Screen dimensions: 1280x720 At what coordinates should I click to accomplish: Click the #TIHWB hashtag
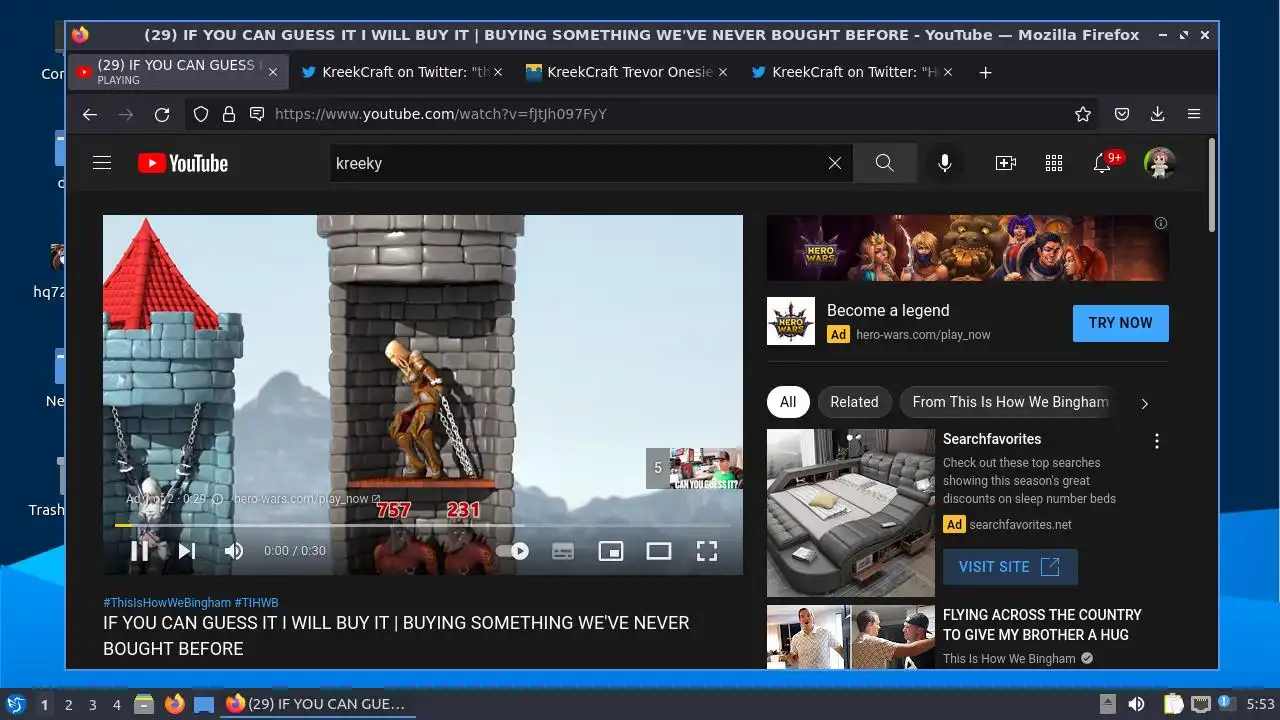tap(257, 603)
